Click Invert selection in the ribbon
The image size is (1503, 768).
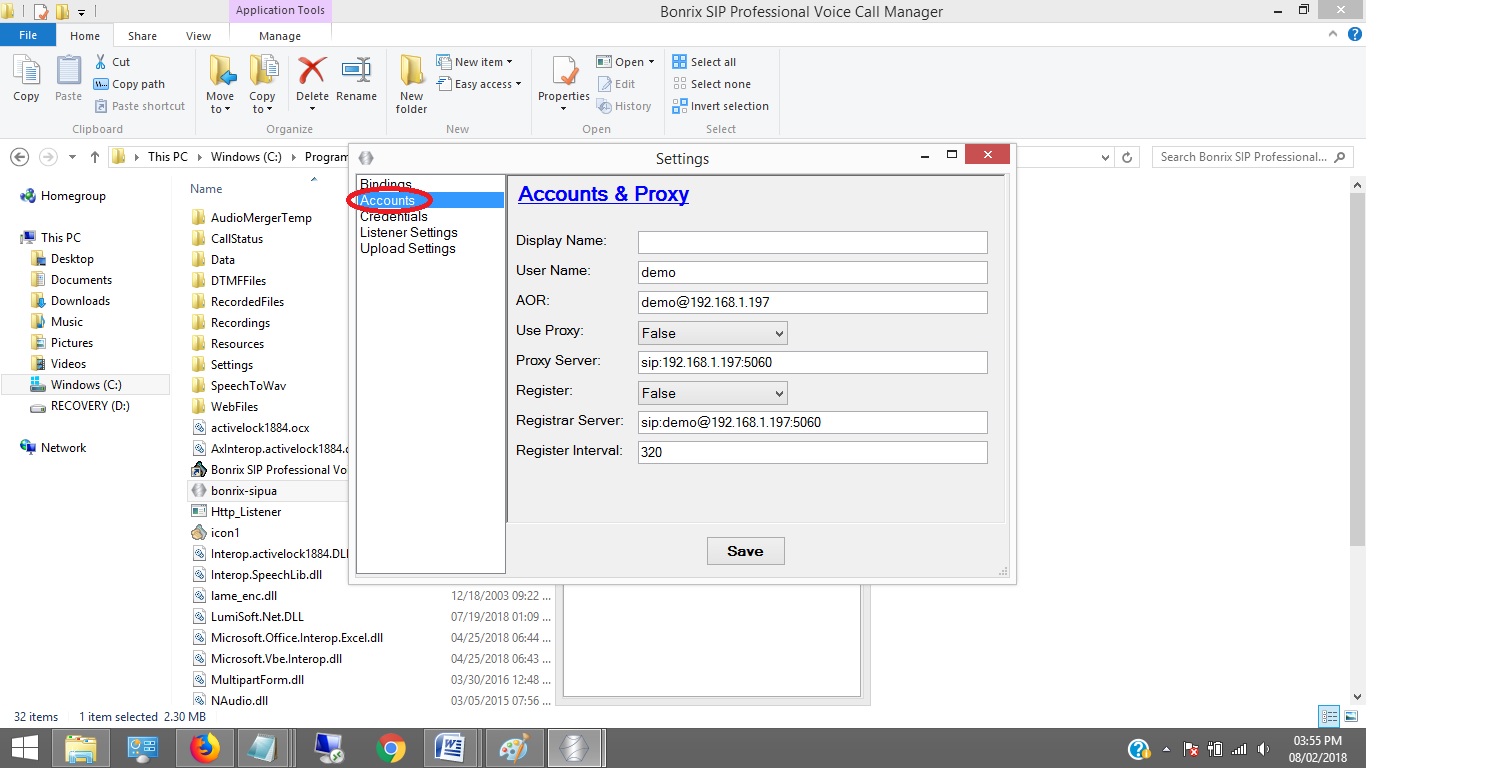[721, 106]
